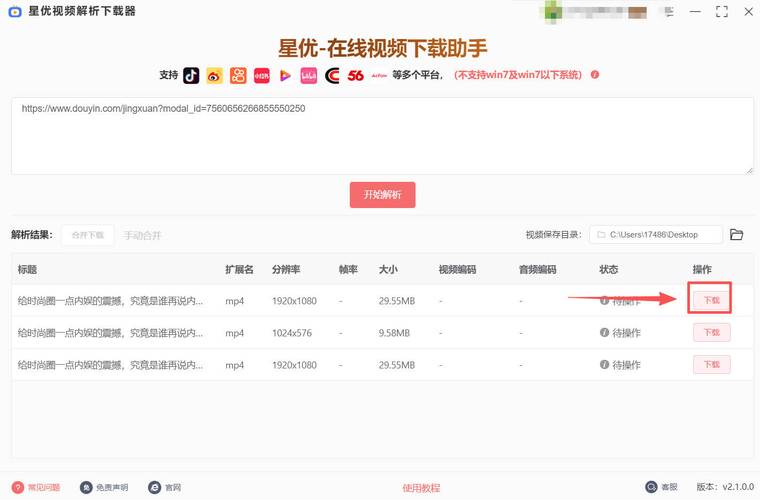Click the 待操作 status in third row
Viewport: 760px width, 500px height.
(x=627, y=365)
